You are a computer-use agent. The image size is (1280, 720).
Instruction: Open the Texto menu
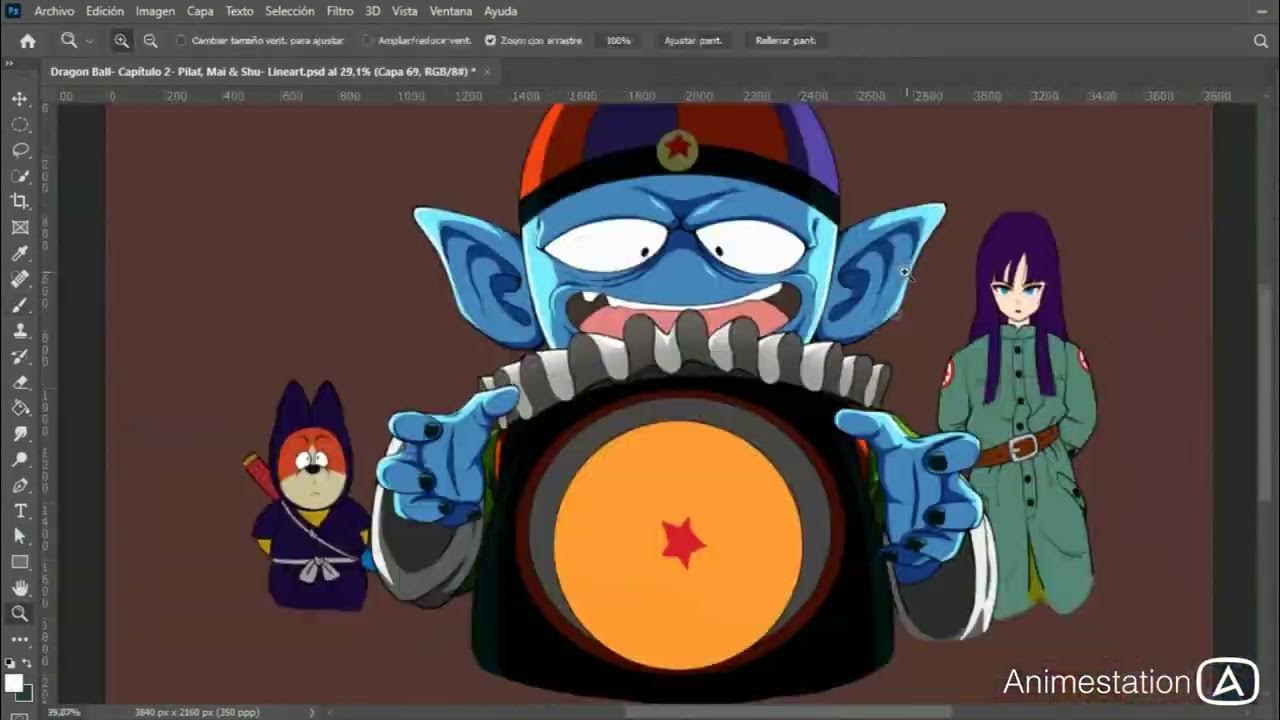239,11
